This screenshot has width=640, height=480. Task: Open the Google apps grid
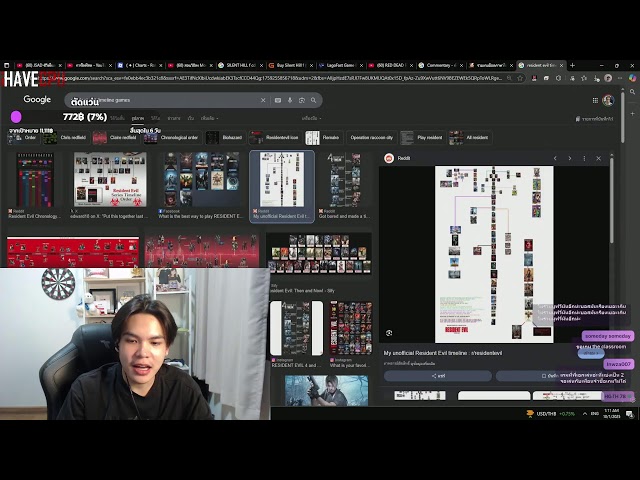(595, 100)
